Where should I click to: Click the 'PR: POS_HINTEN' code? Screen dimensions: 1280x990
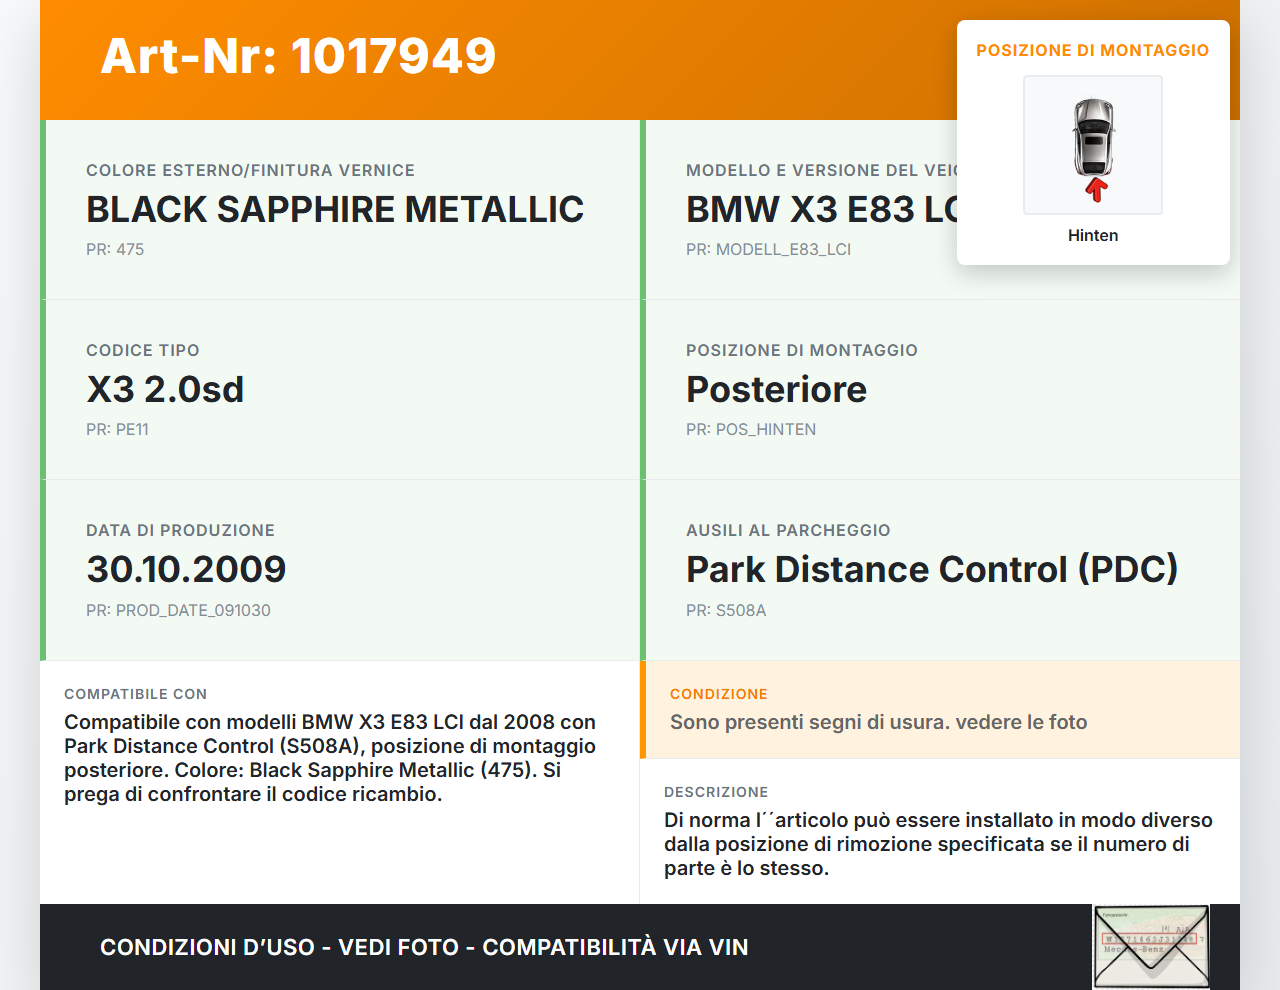(750, 430)
